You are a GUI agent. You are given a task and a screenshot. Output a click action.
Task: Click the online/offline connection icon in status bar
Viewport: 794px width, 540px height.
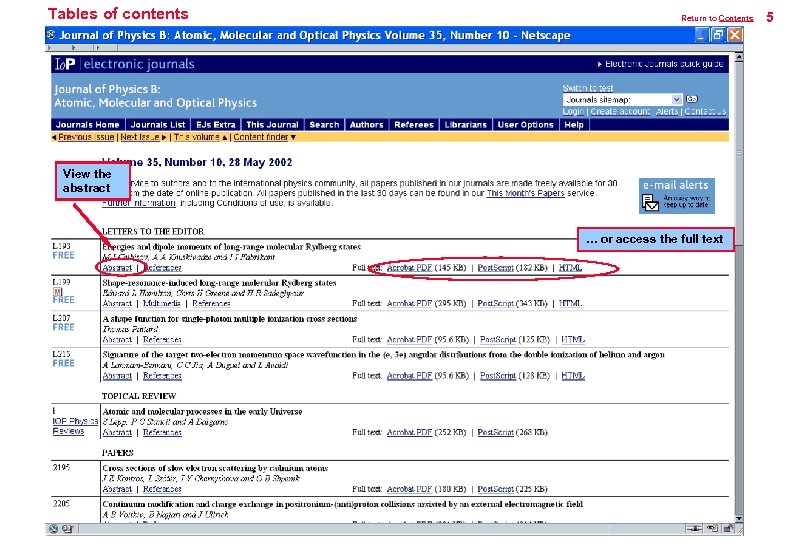695,528
